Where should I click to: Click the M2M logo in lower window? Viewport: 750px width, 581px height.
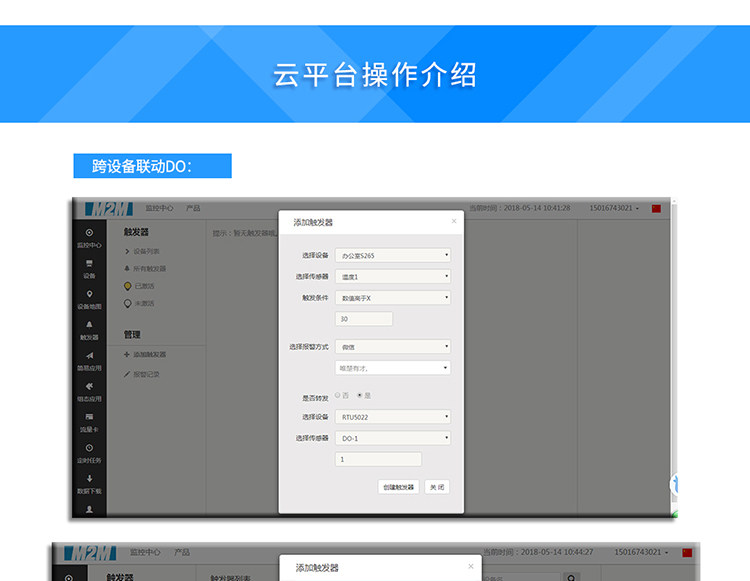click(x=90, y=553)
